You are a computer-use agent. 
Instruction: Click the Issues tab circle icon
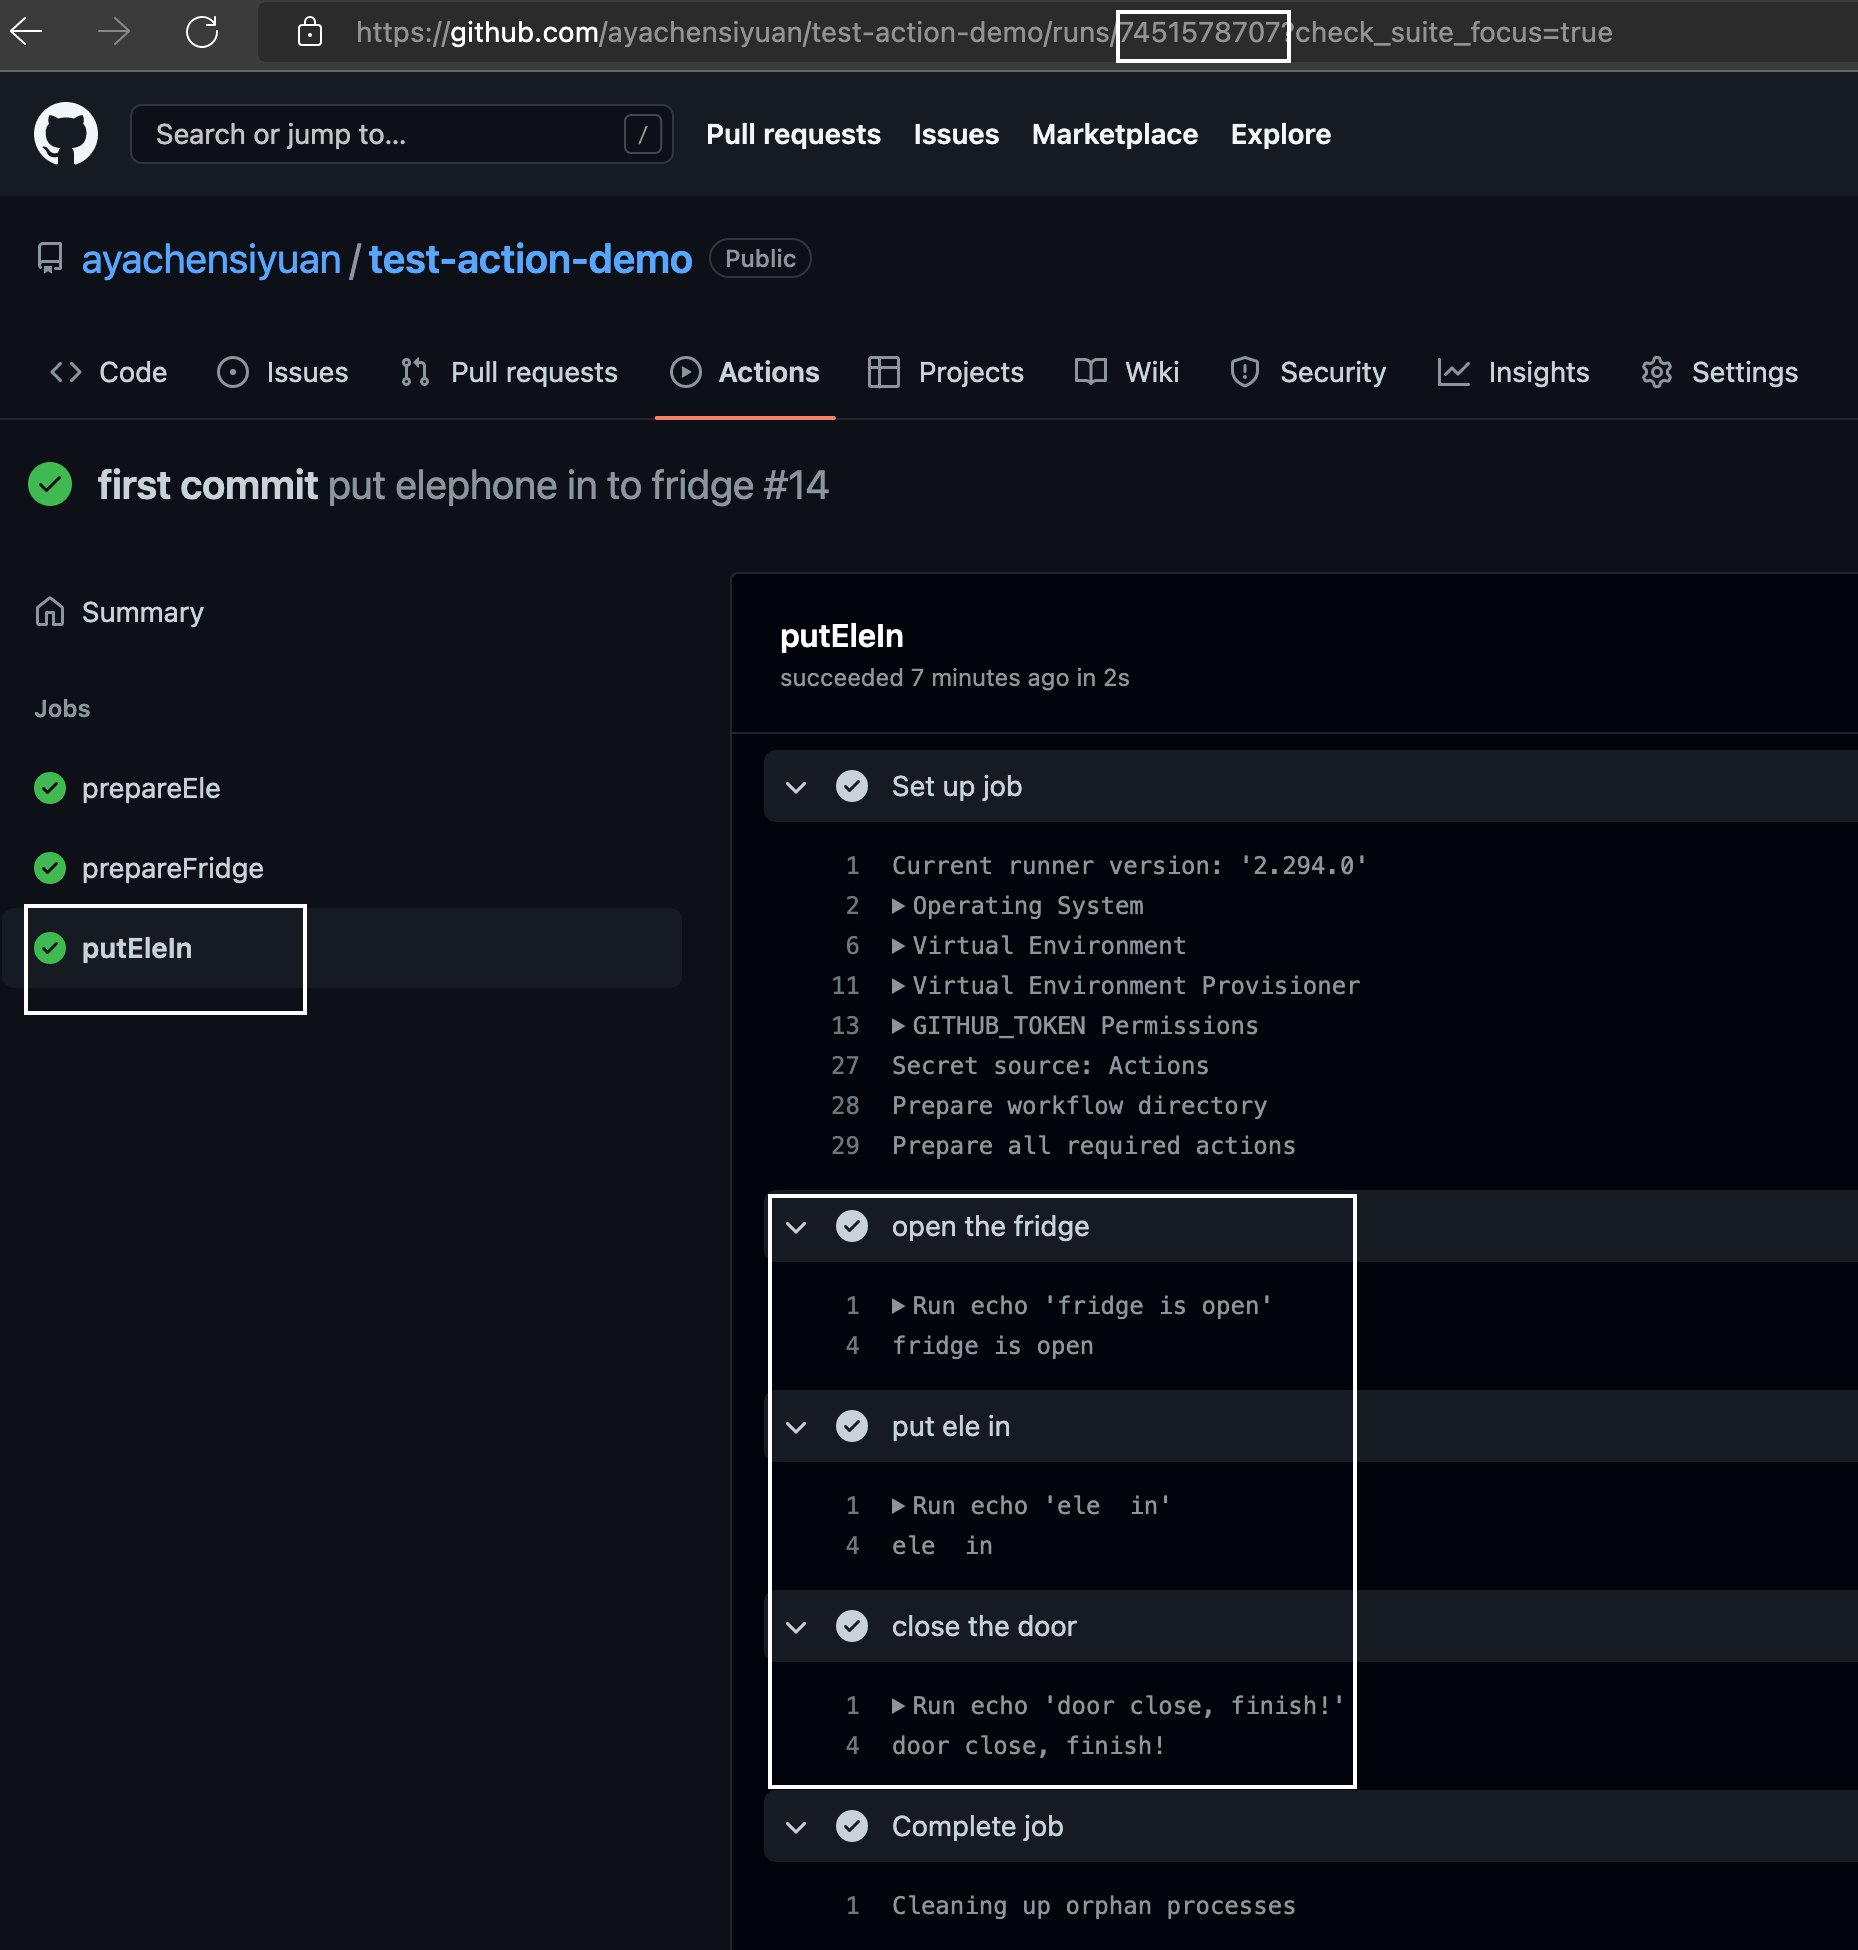(x=233, y=372)
